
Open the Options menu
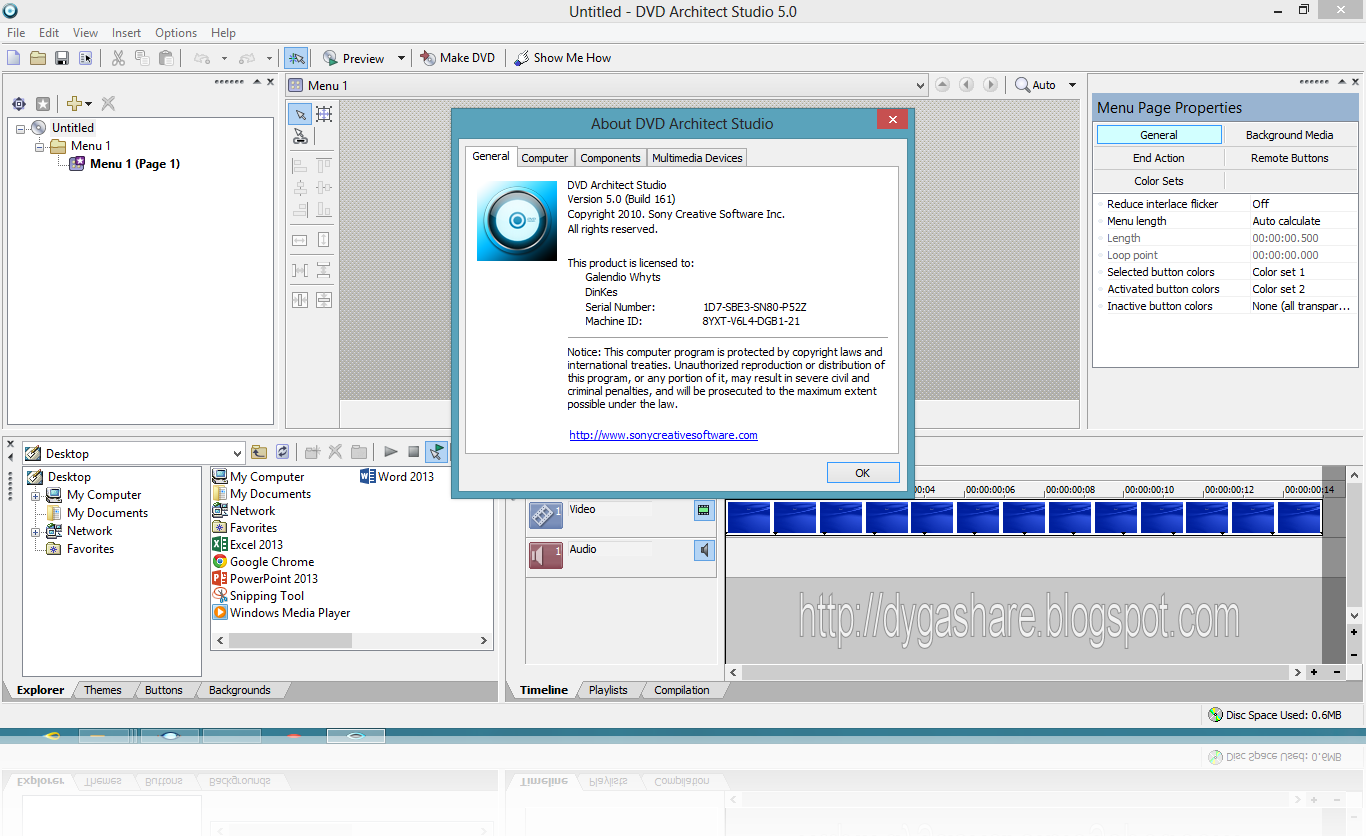(x=176, y=33)
